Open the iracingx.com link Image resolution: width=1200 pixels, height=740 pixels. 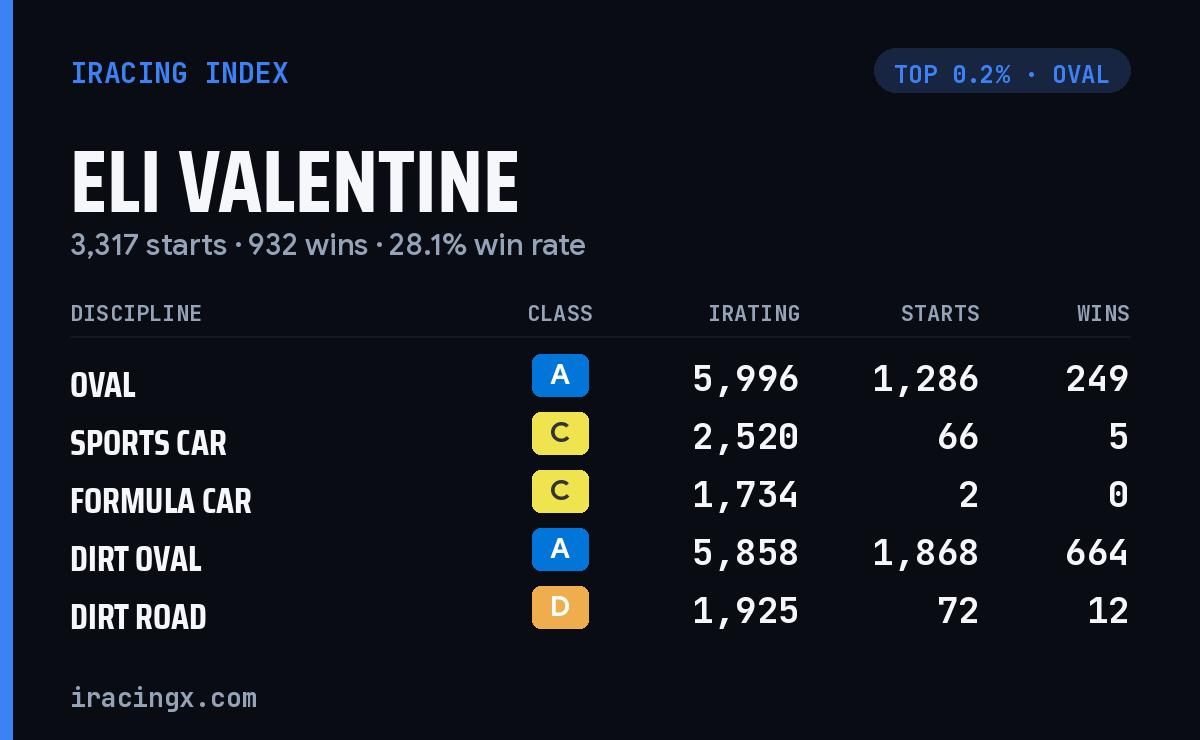pos(164,698)
